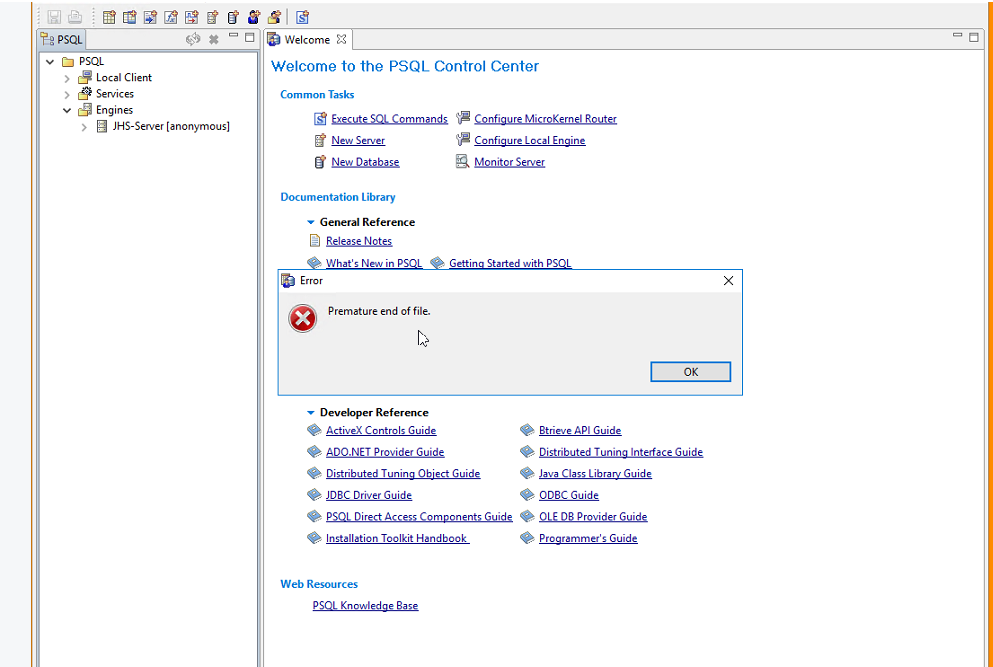The width and height of the screenshot is (993, 667).
Task: Click the delete X icon in PSQL panel header
Action: (214, 39)
